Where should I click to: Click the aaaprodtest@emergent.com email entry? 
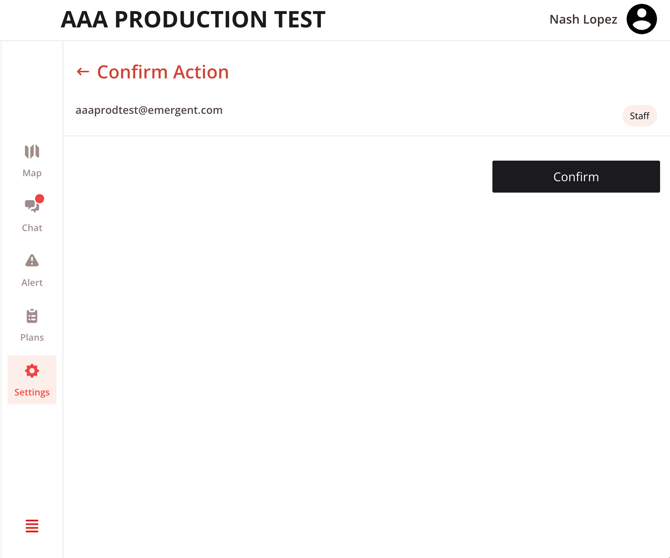[x=149, y=110]
